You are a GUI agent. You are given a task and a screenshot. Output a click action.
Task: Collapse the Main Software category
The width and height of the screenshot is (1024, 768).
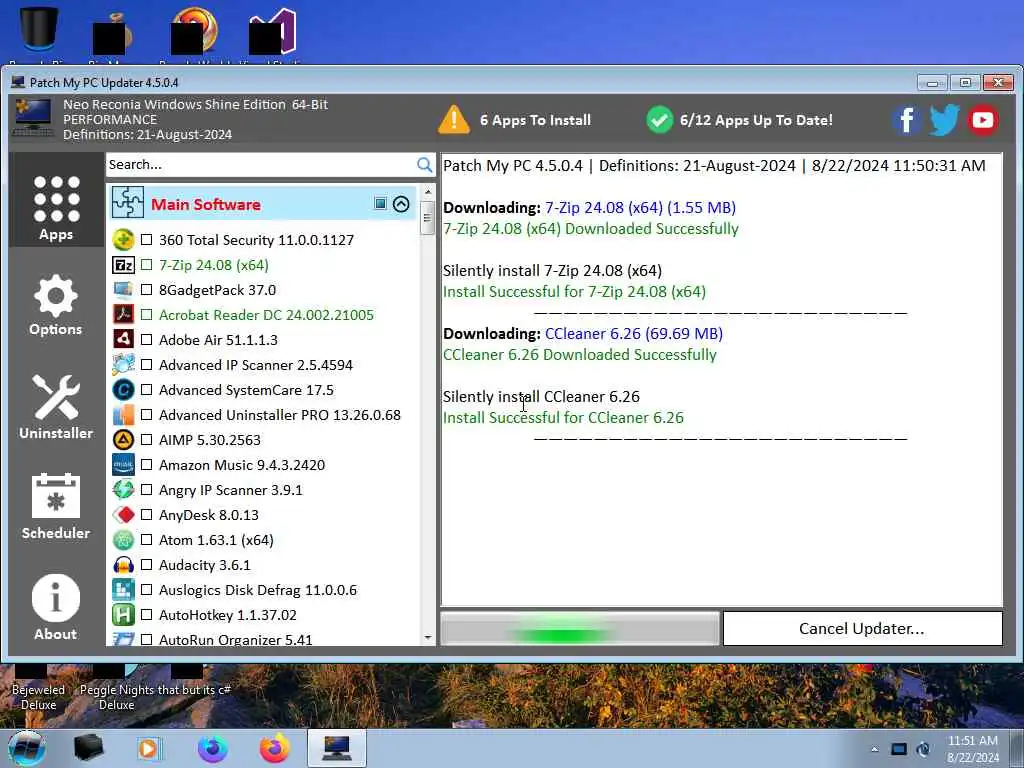pyautogui.click(x=401, y=204)
